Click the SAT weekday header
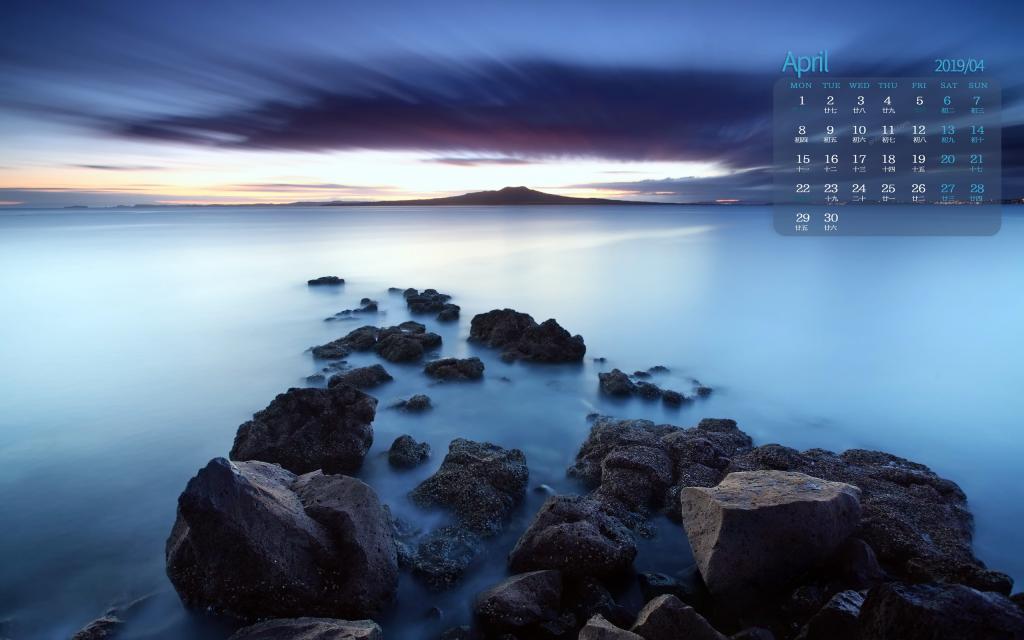The height and width of the screenshot is (640, 1024). click(948, 85)
